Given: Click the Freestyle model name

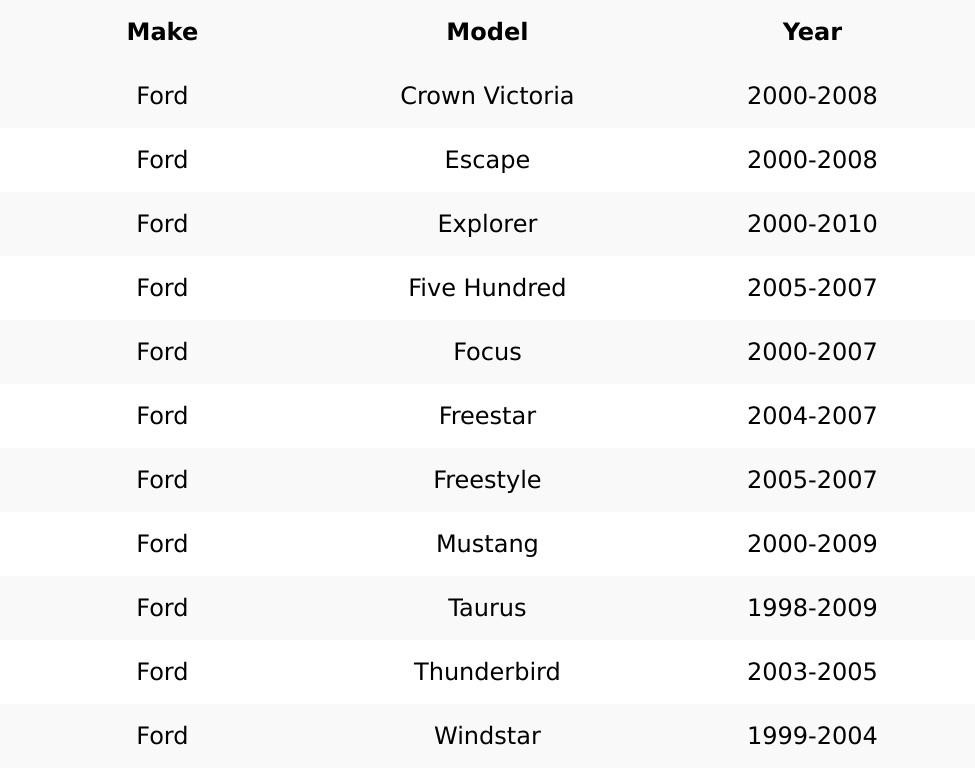Looking at the screenshot, I should pos(487,480).
